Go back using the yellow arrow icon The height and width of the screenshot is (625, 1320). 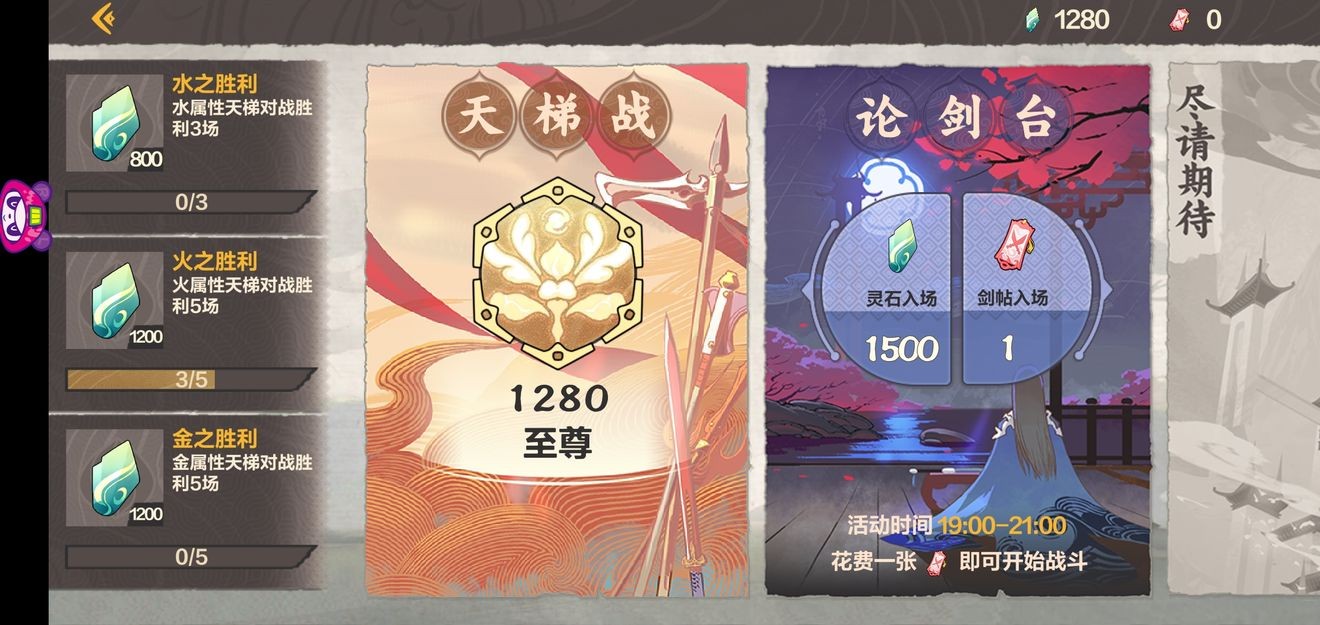click(x=103, y=19)
